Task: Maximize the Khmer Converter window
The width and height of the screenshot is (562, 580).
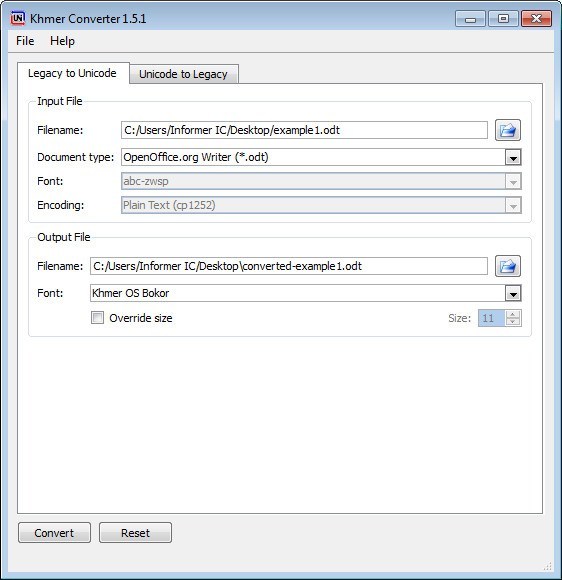Action: (503, 18)
